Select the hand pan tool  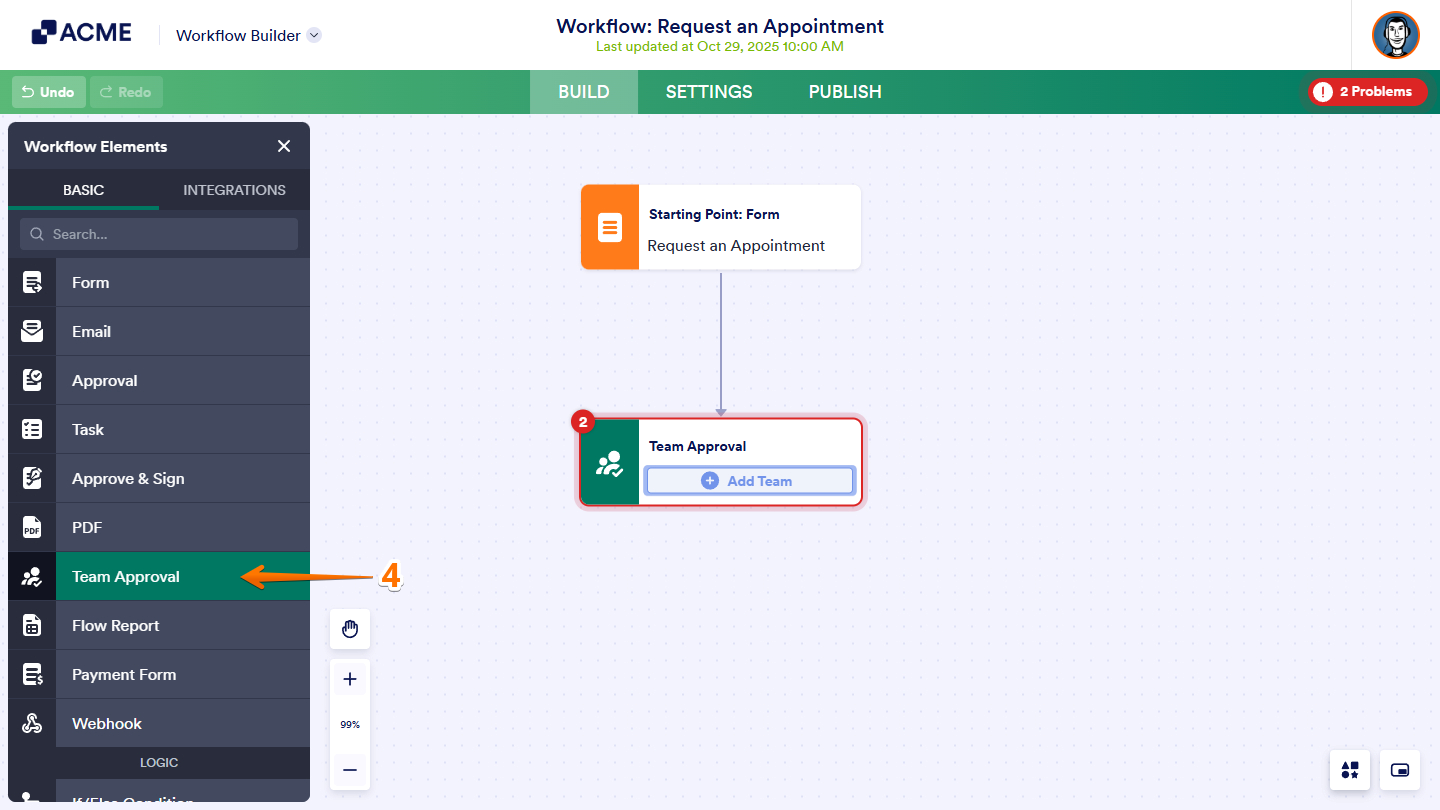click(350, 629)
